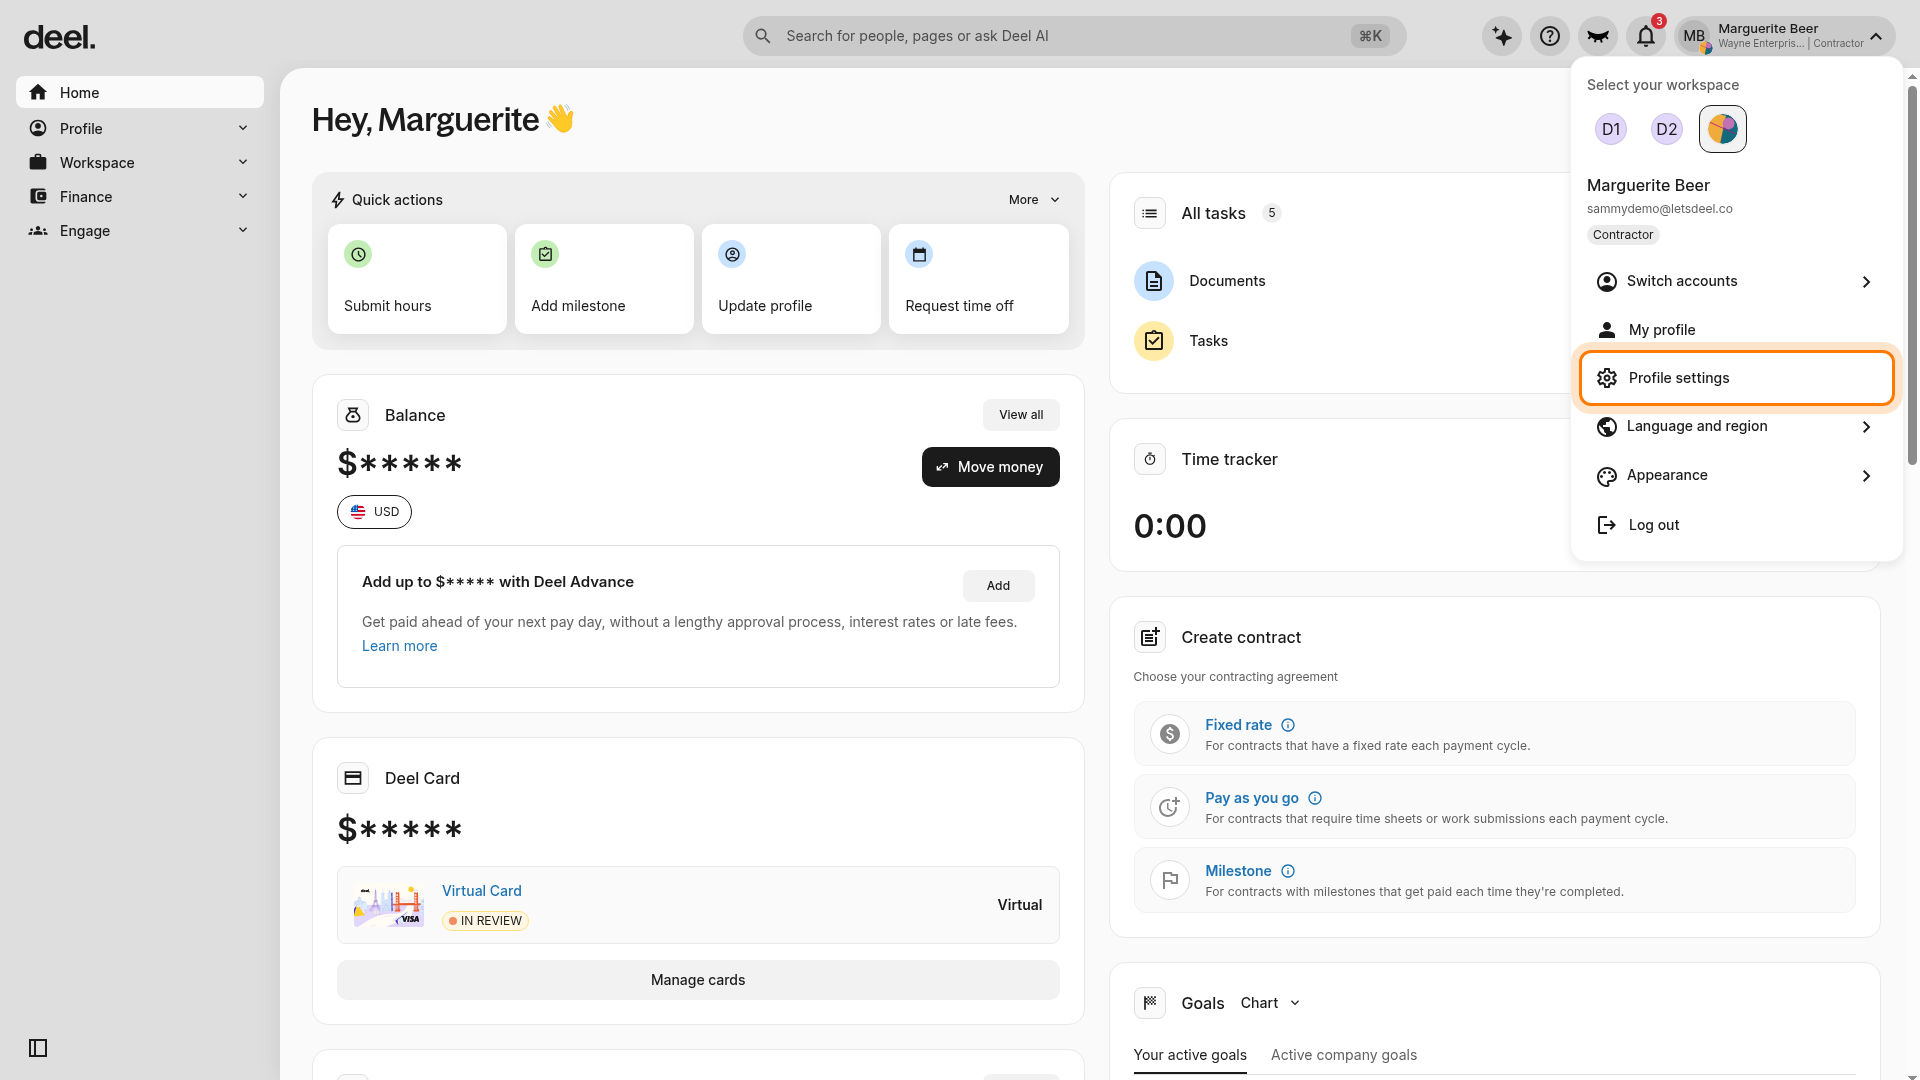Select workspace D1
Screen dimensions: 1920x1080
tap(1611, 129)
